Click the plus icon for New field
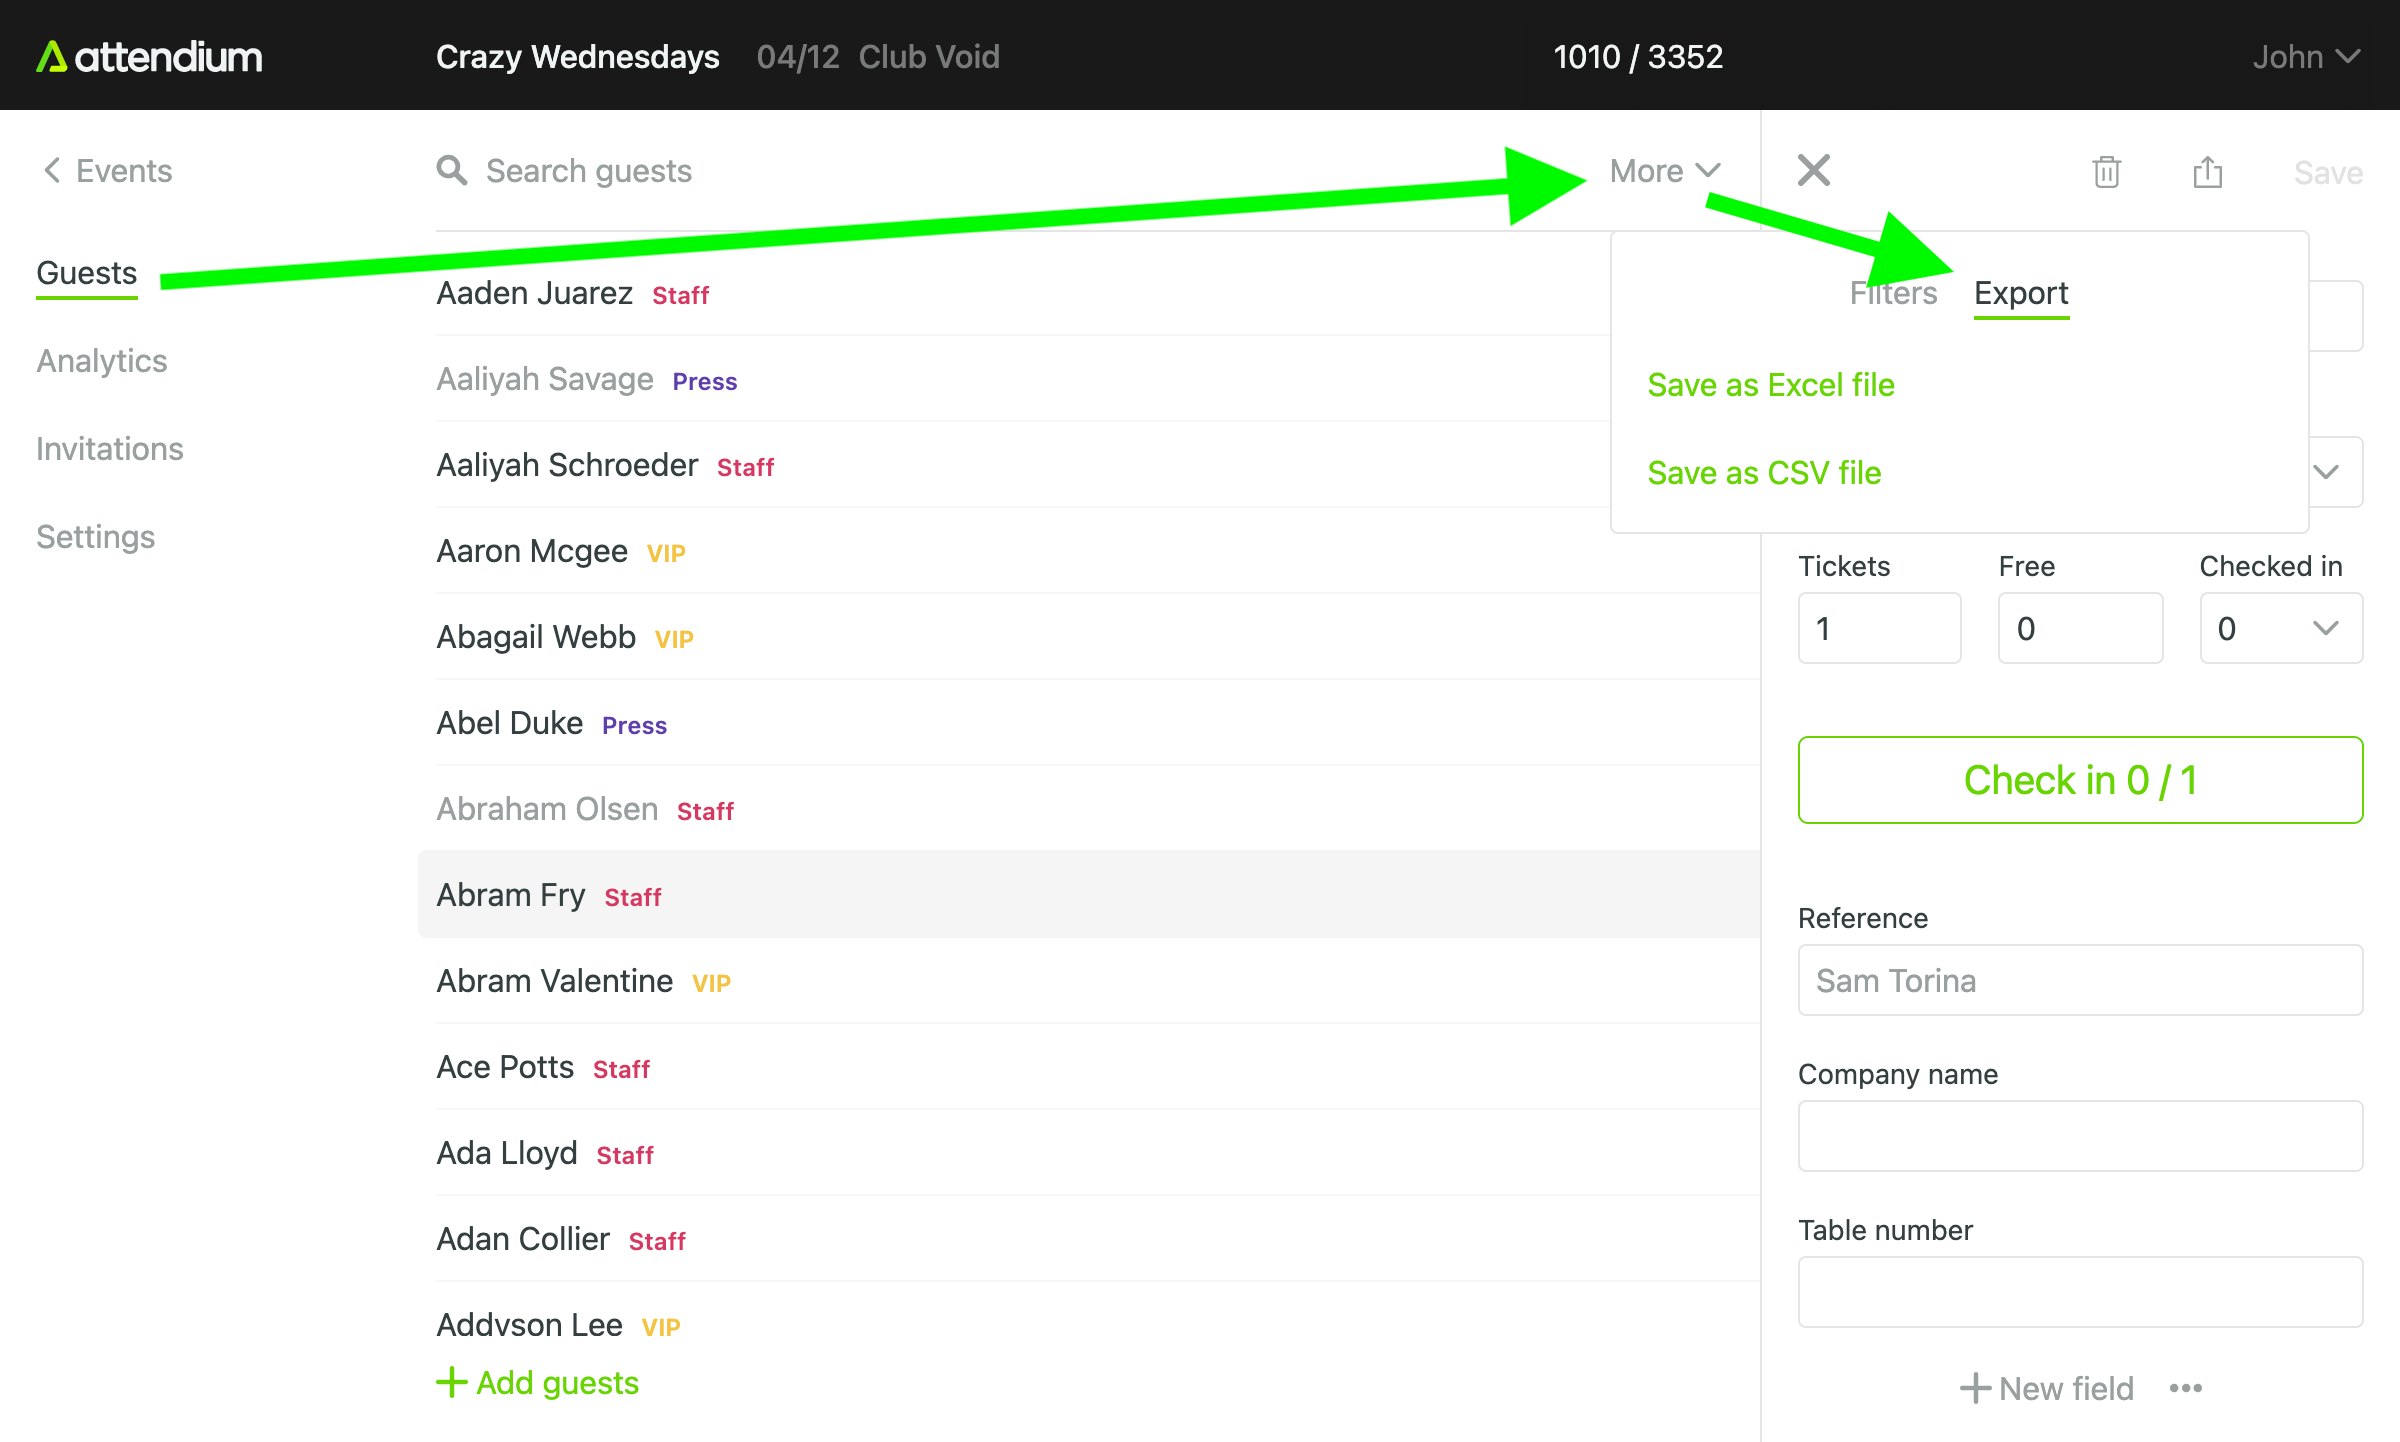This screenshot has height=1442, width=2400. pyautogui.click(x=1975, y=1388)
